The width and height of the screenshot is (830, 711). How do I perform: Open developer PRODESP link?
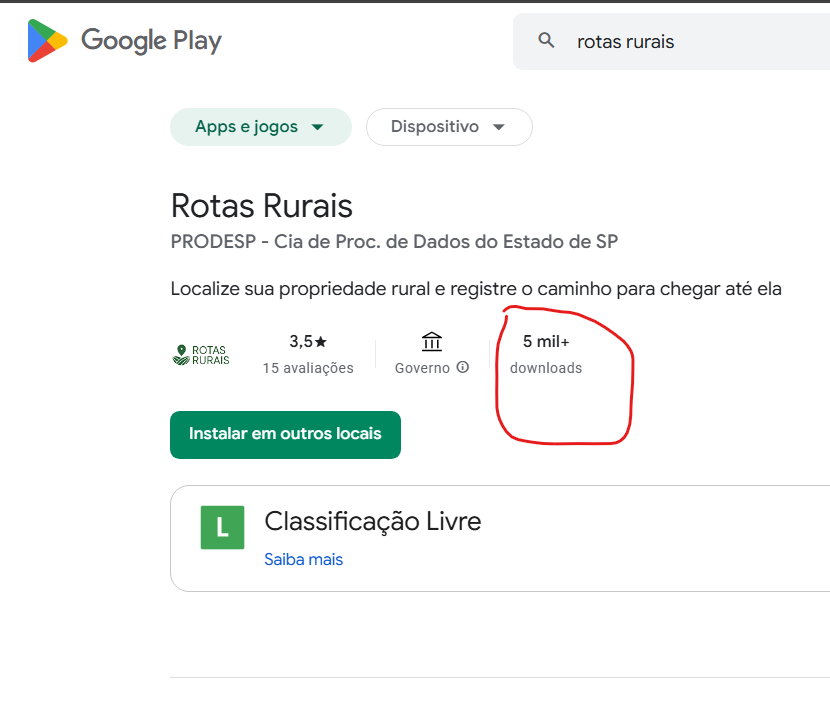click(x=394, y=241)
